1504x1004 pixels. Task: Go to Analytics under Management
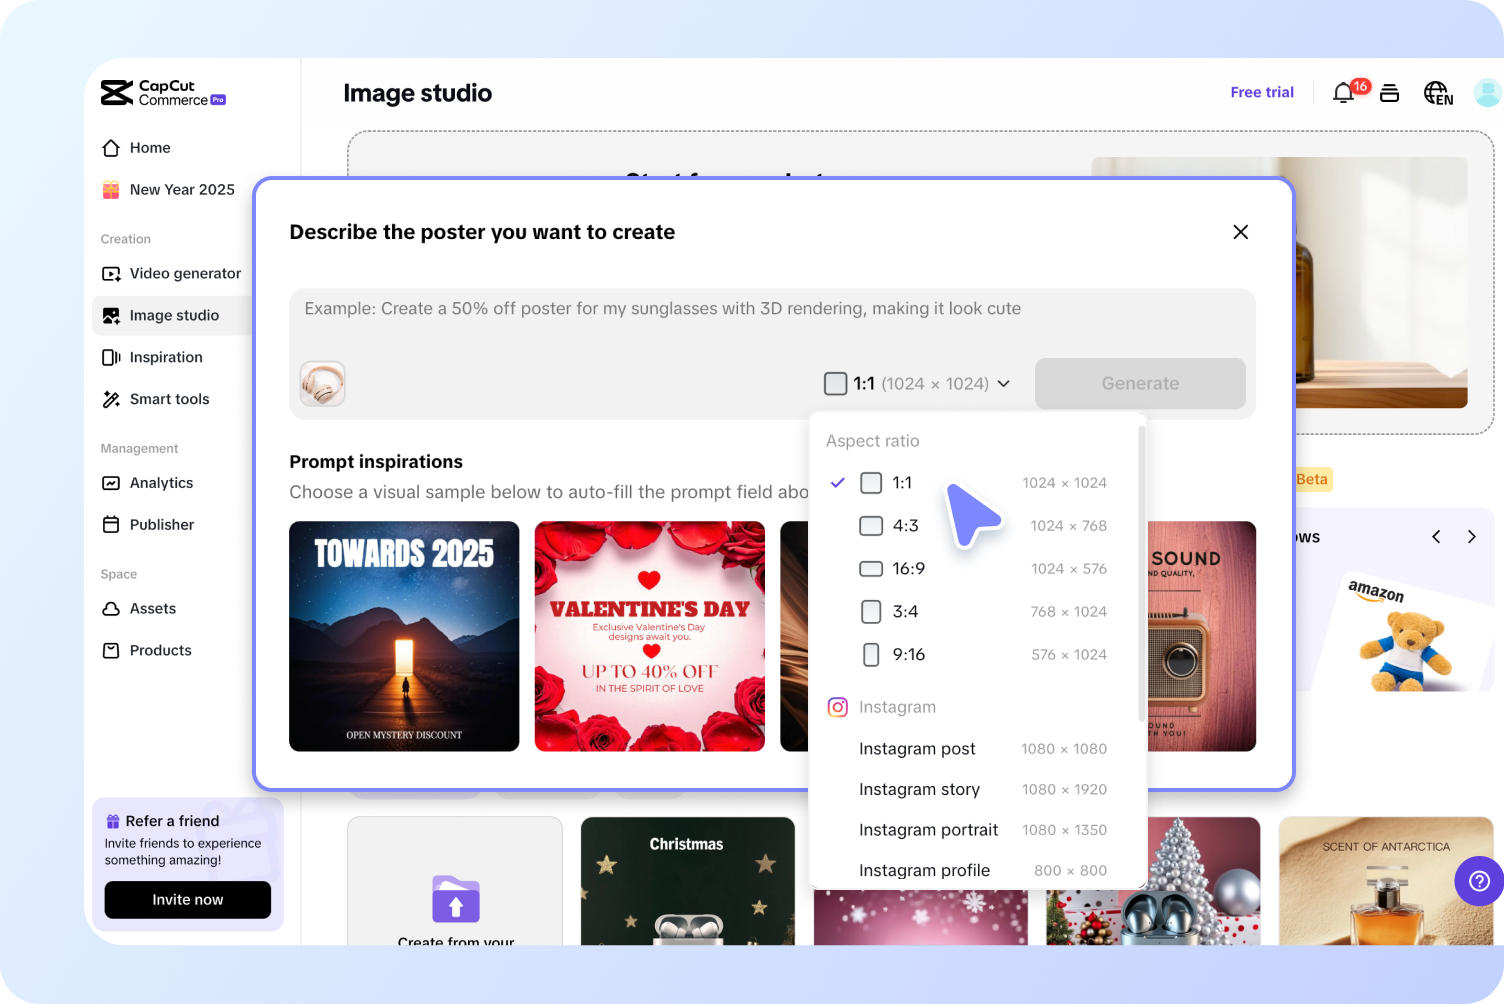(161, 483)
